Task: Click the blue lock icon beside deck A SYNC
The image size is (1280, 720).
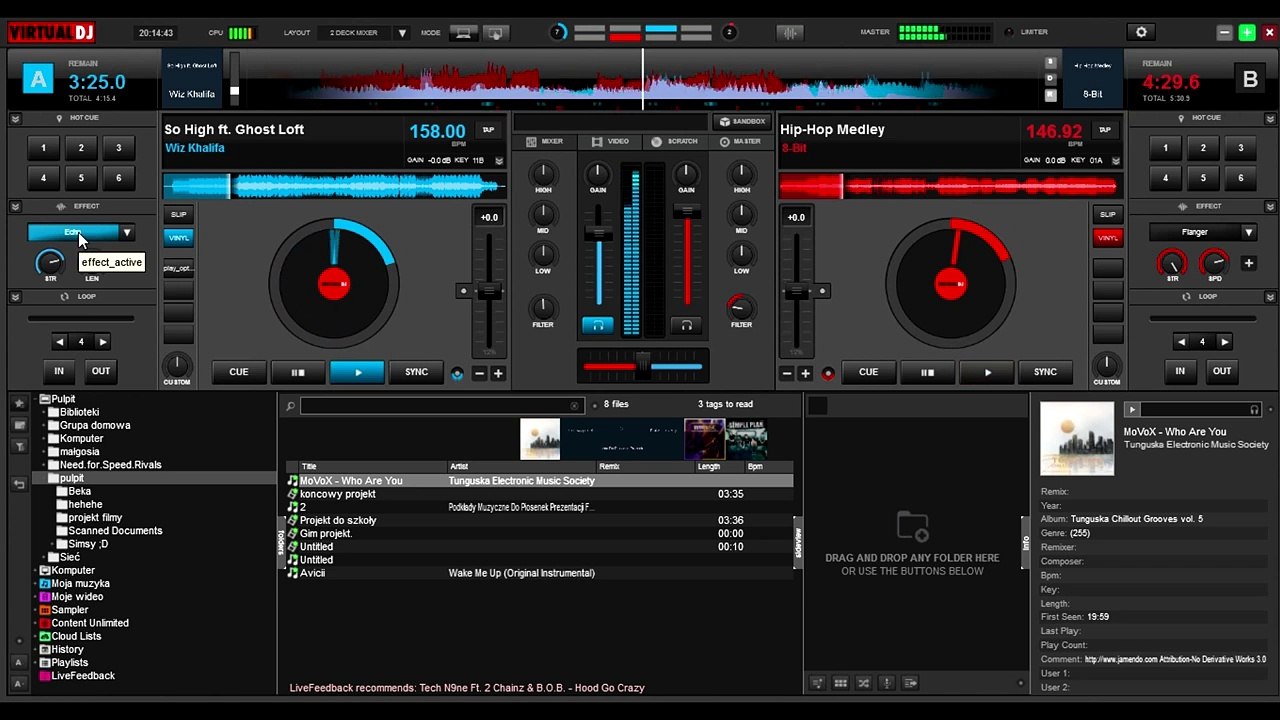Action: pyautogui.click(x=457, y=373)
